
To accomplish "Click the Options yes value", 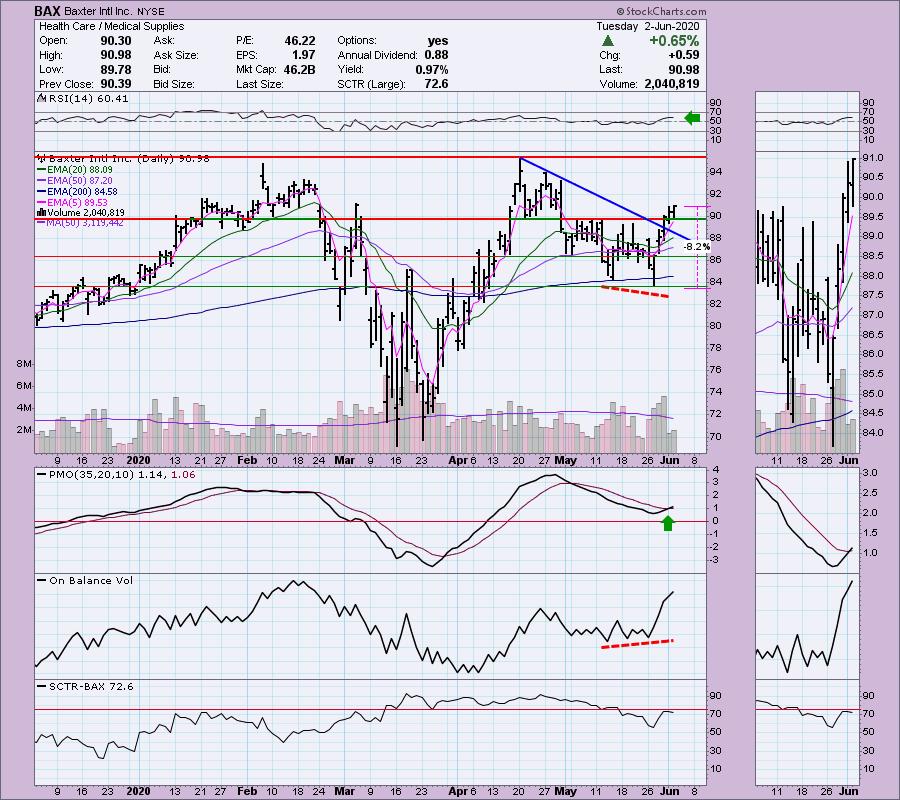I will click(438, 41).
